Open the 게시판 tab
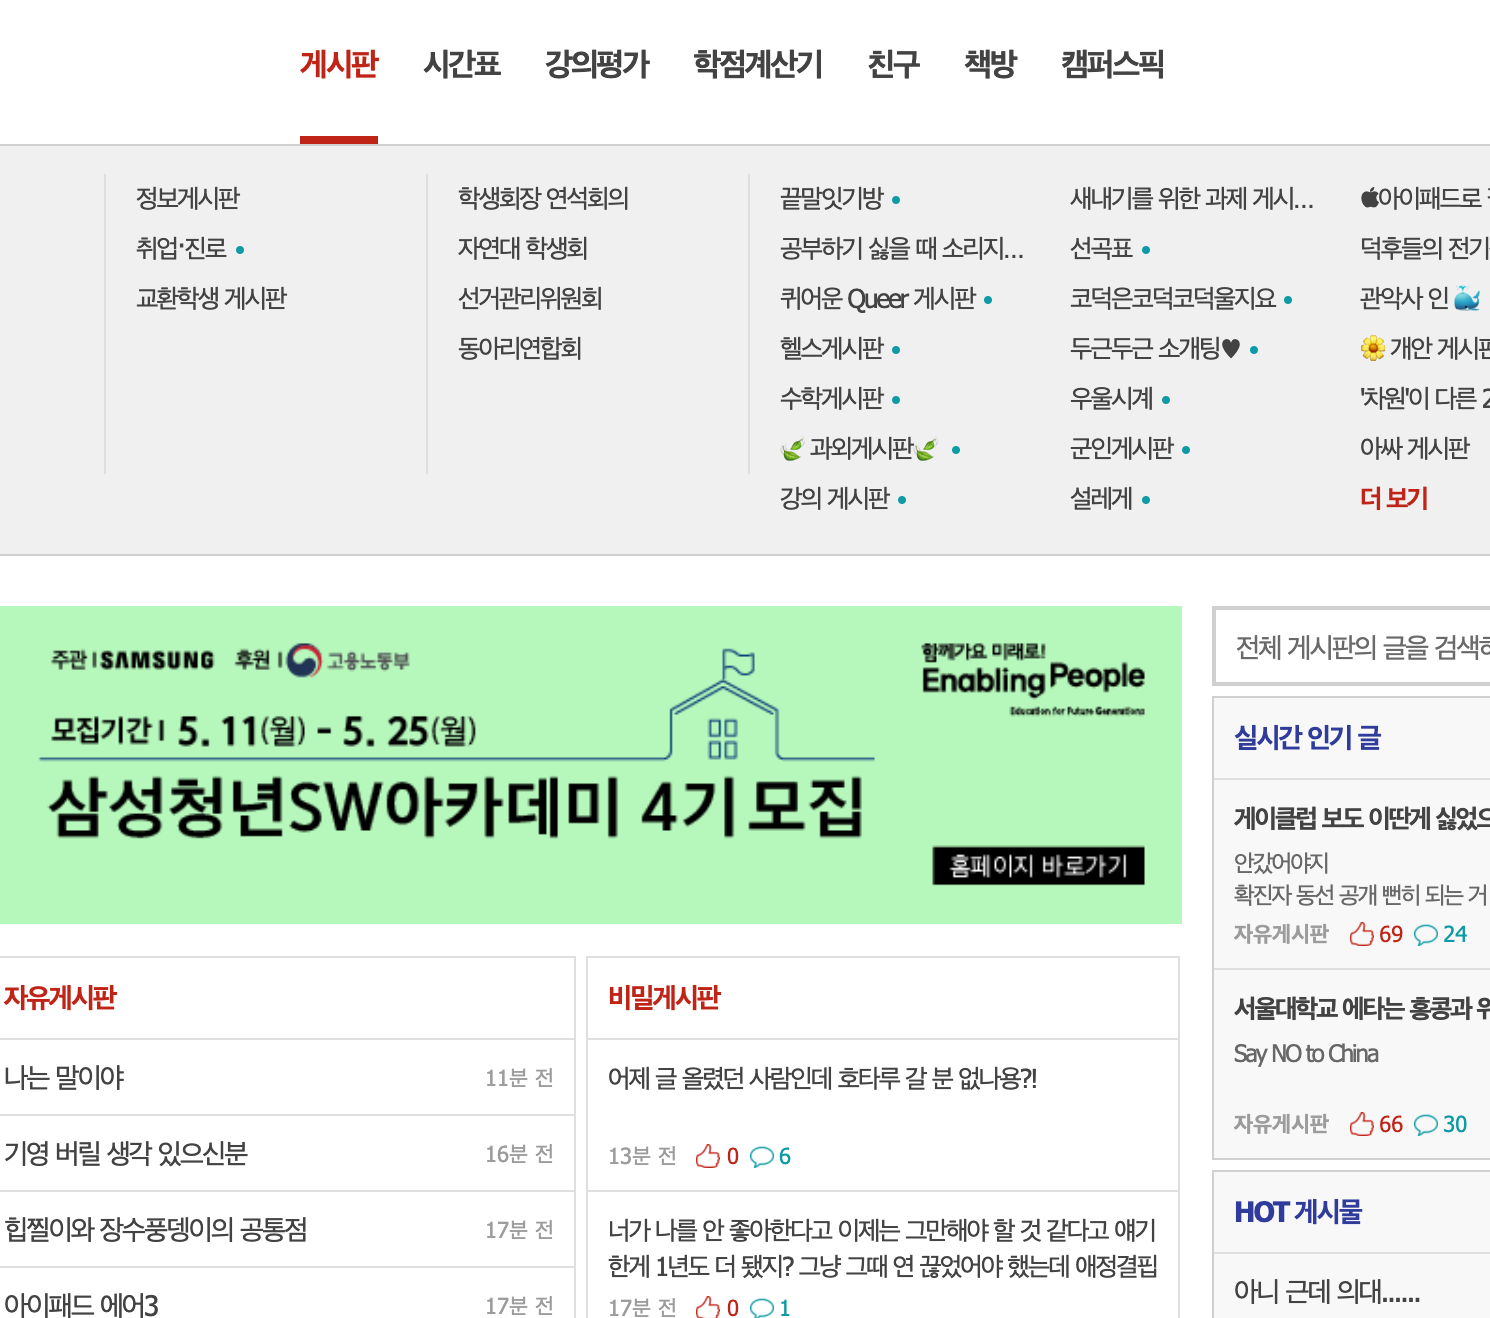 pos(339,65)
